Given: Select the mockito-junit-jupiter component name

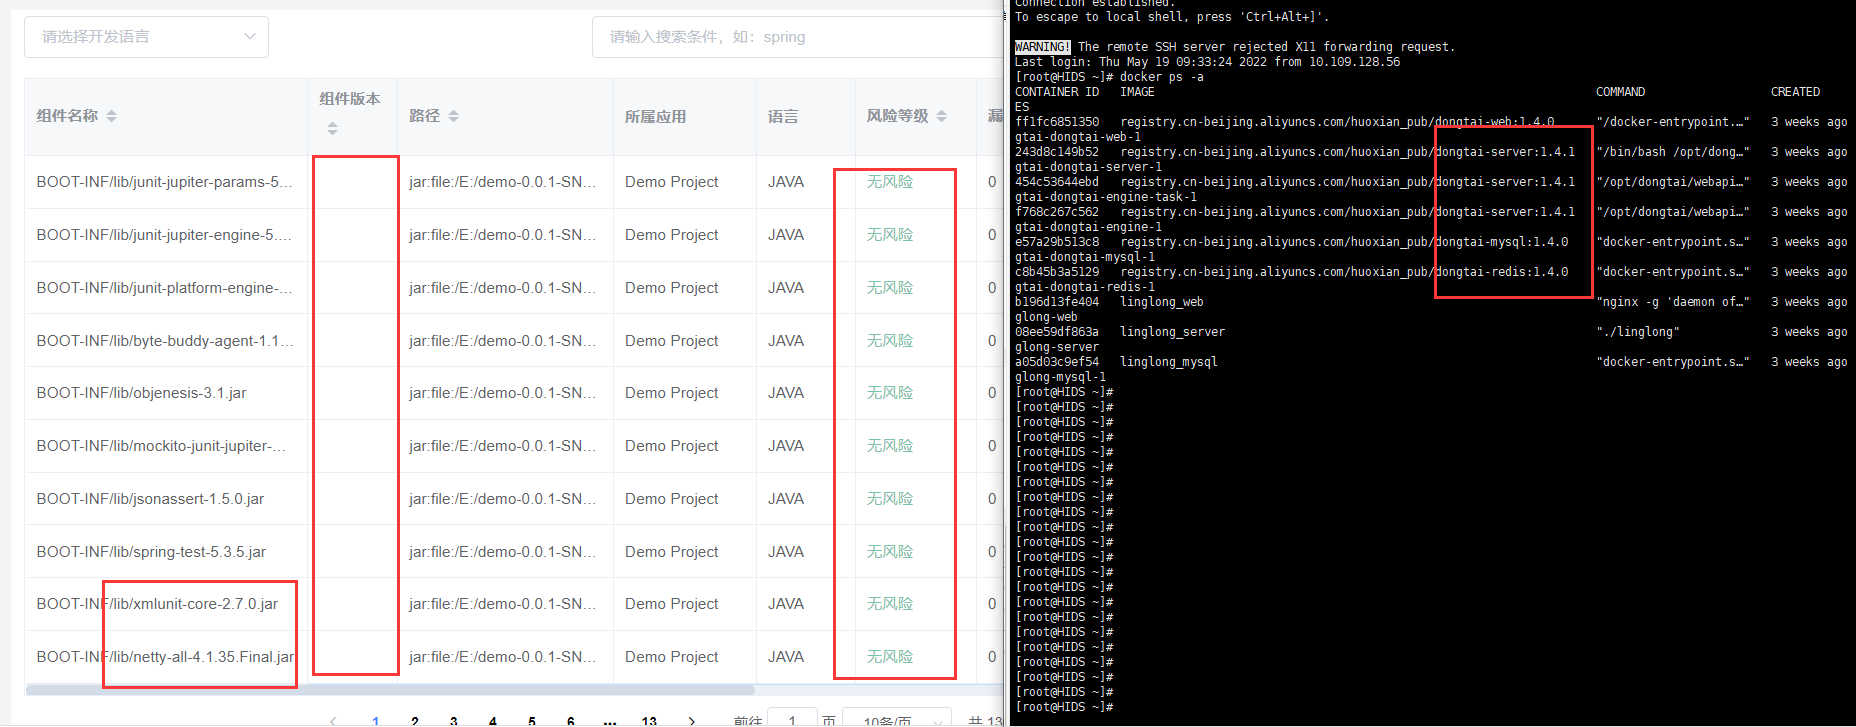Looking at the screenshot, I should (161, 446).
